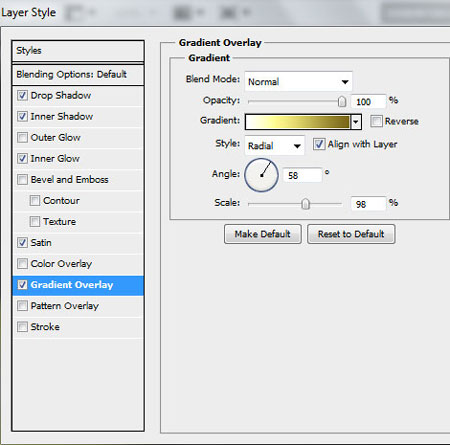Click the Opacity slider handle
Viewport: 450px width, 445px height.
342,102
